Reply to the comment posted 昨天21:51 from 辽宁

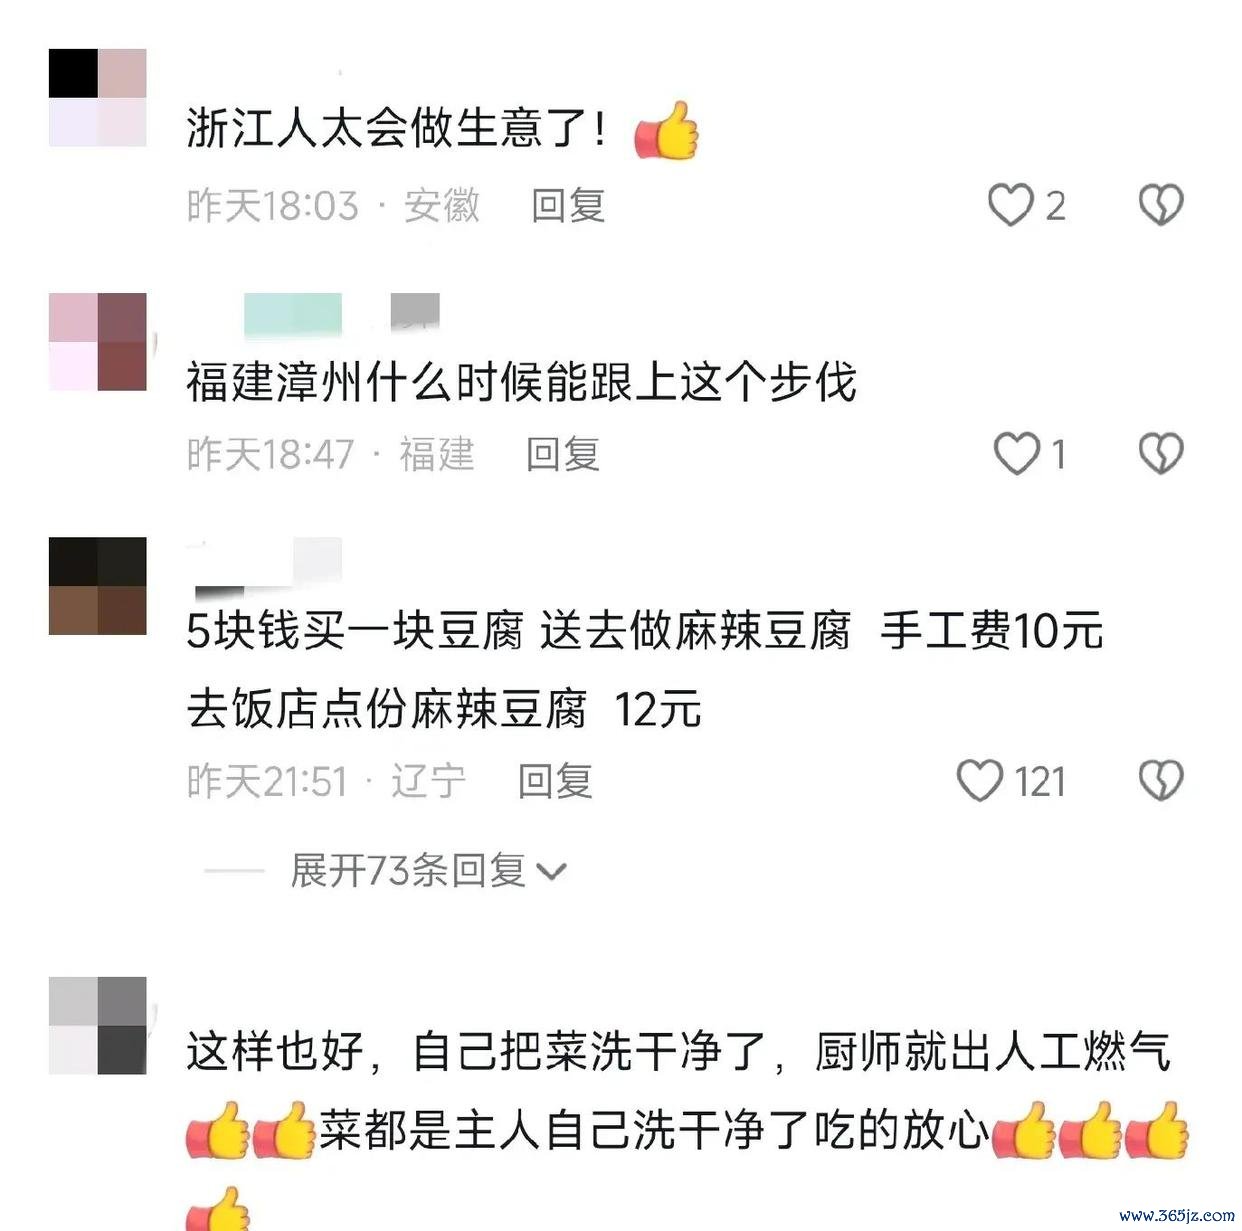[x=555, y=781]
